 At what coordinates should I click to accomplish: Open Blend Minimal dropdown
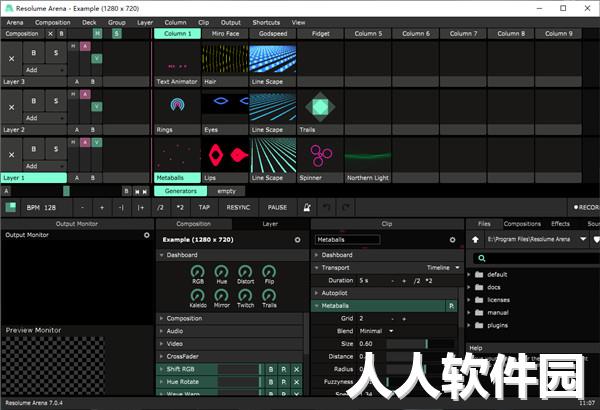coord(377,331)
